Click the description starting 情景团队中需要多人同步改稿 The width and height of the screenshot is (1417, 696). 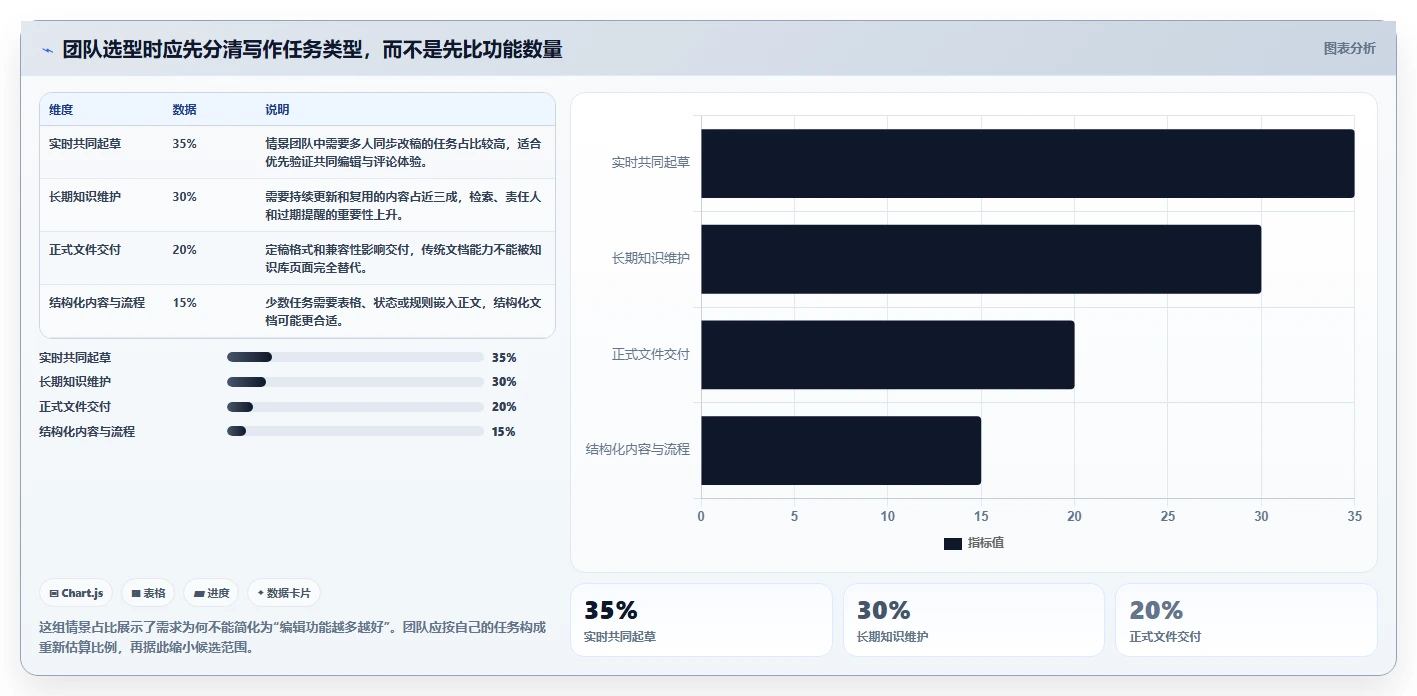pyautogui.click(x=403, y=153)
